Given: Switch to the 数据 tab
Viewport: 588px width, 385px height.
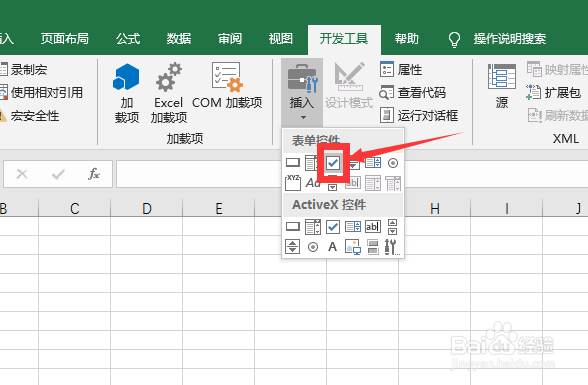Looking at the screenshot, I should point(179,39).
